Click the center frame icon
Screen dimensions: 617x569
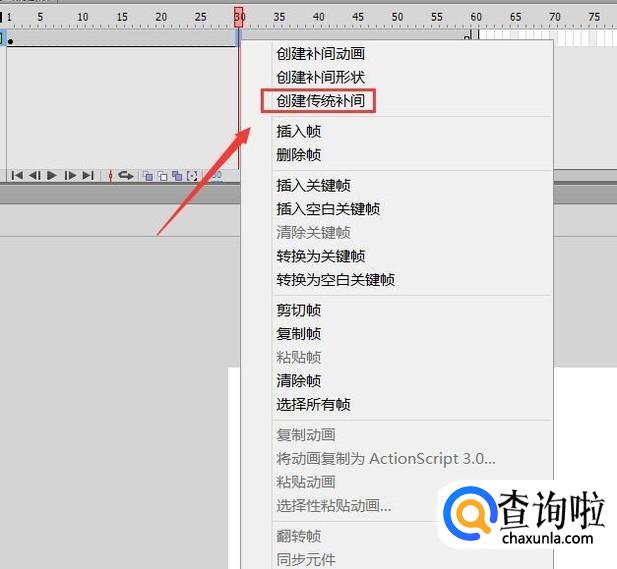click(111, 176)
